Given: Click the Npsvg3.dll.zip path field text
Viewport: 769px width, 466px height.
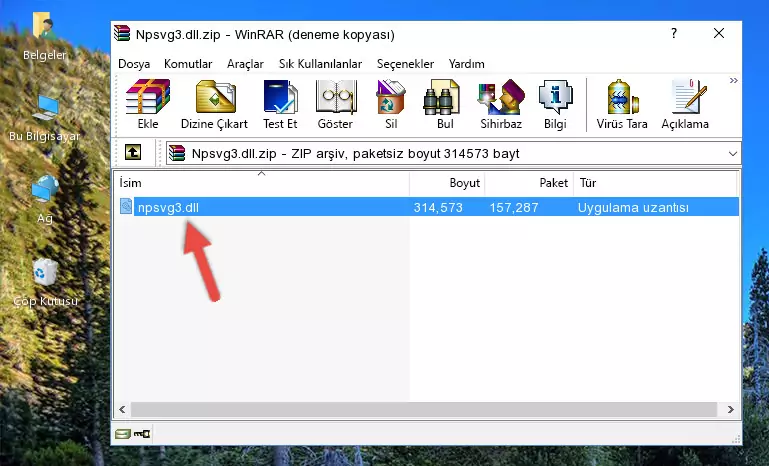Looking at the screenshot, I should 356,154.
